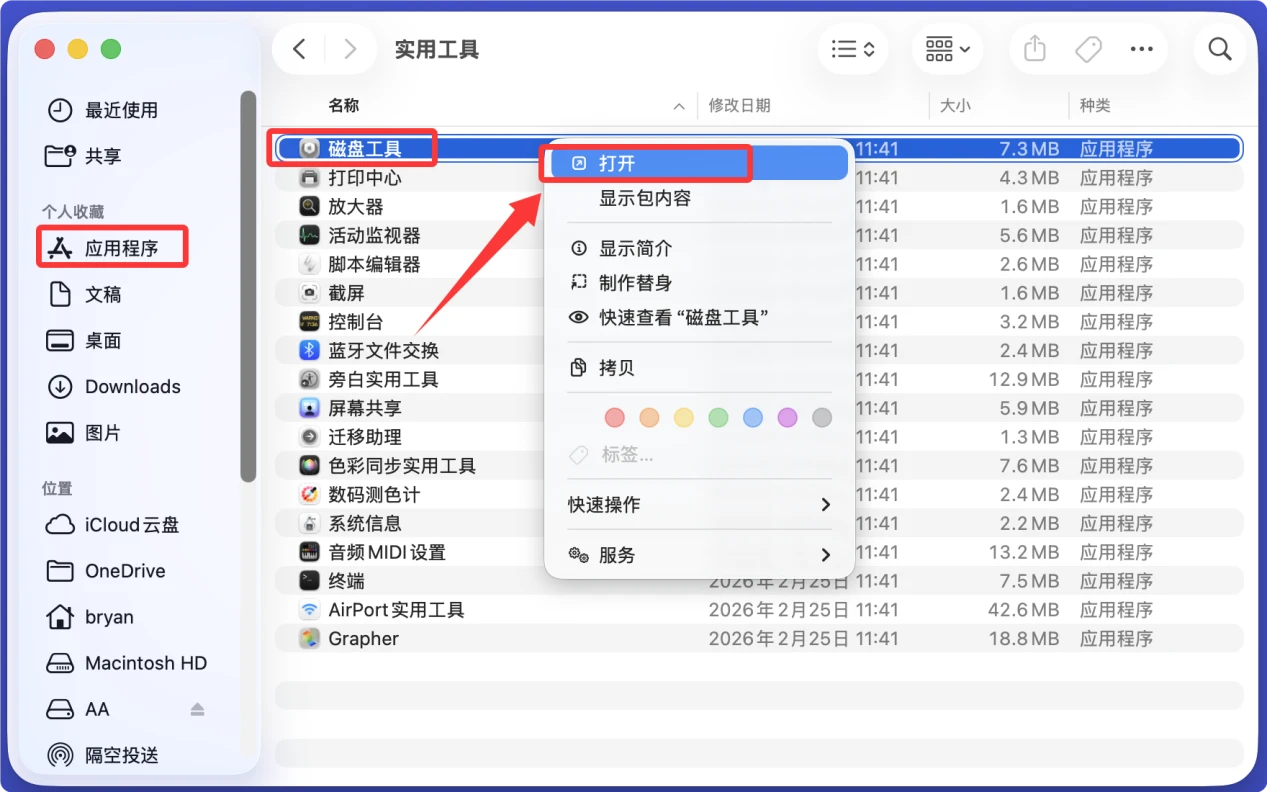Select the iCloud云盘 sidebar icon
Viewport: 1267px width, 792px height.
[x=59, y=525]
